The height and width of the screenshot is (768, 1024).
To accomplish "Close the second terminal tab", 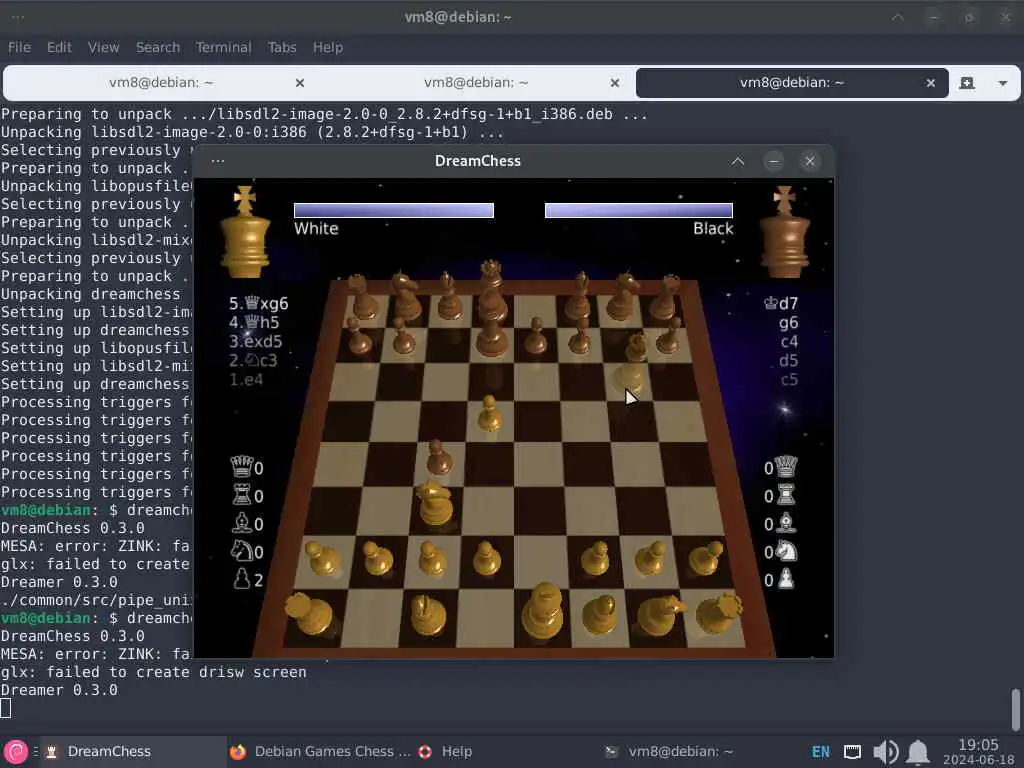I will [615, 83].
